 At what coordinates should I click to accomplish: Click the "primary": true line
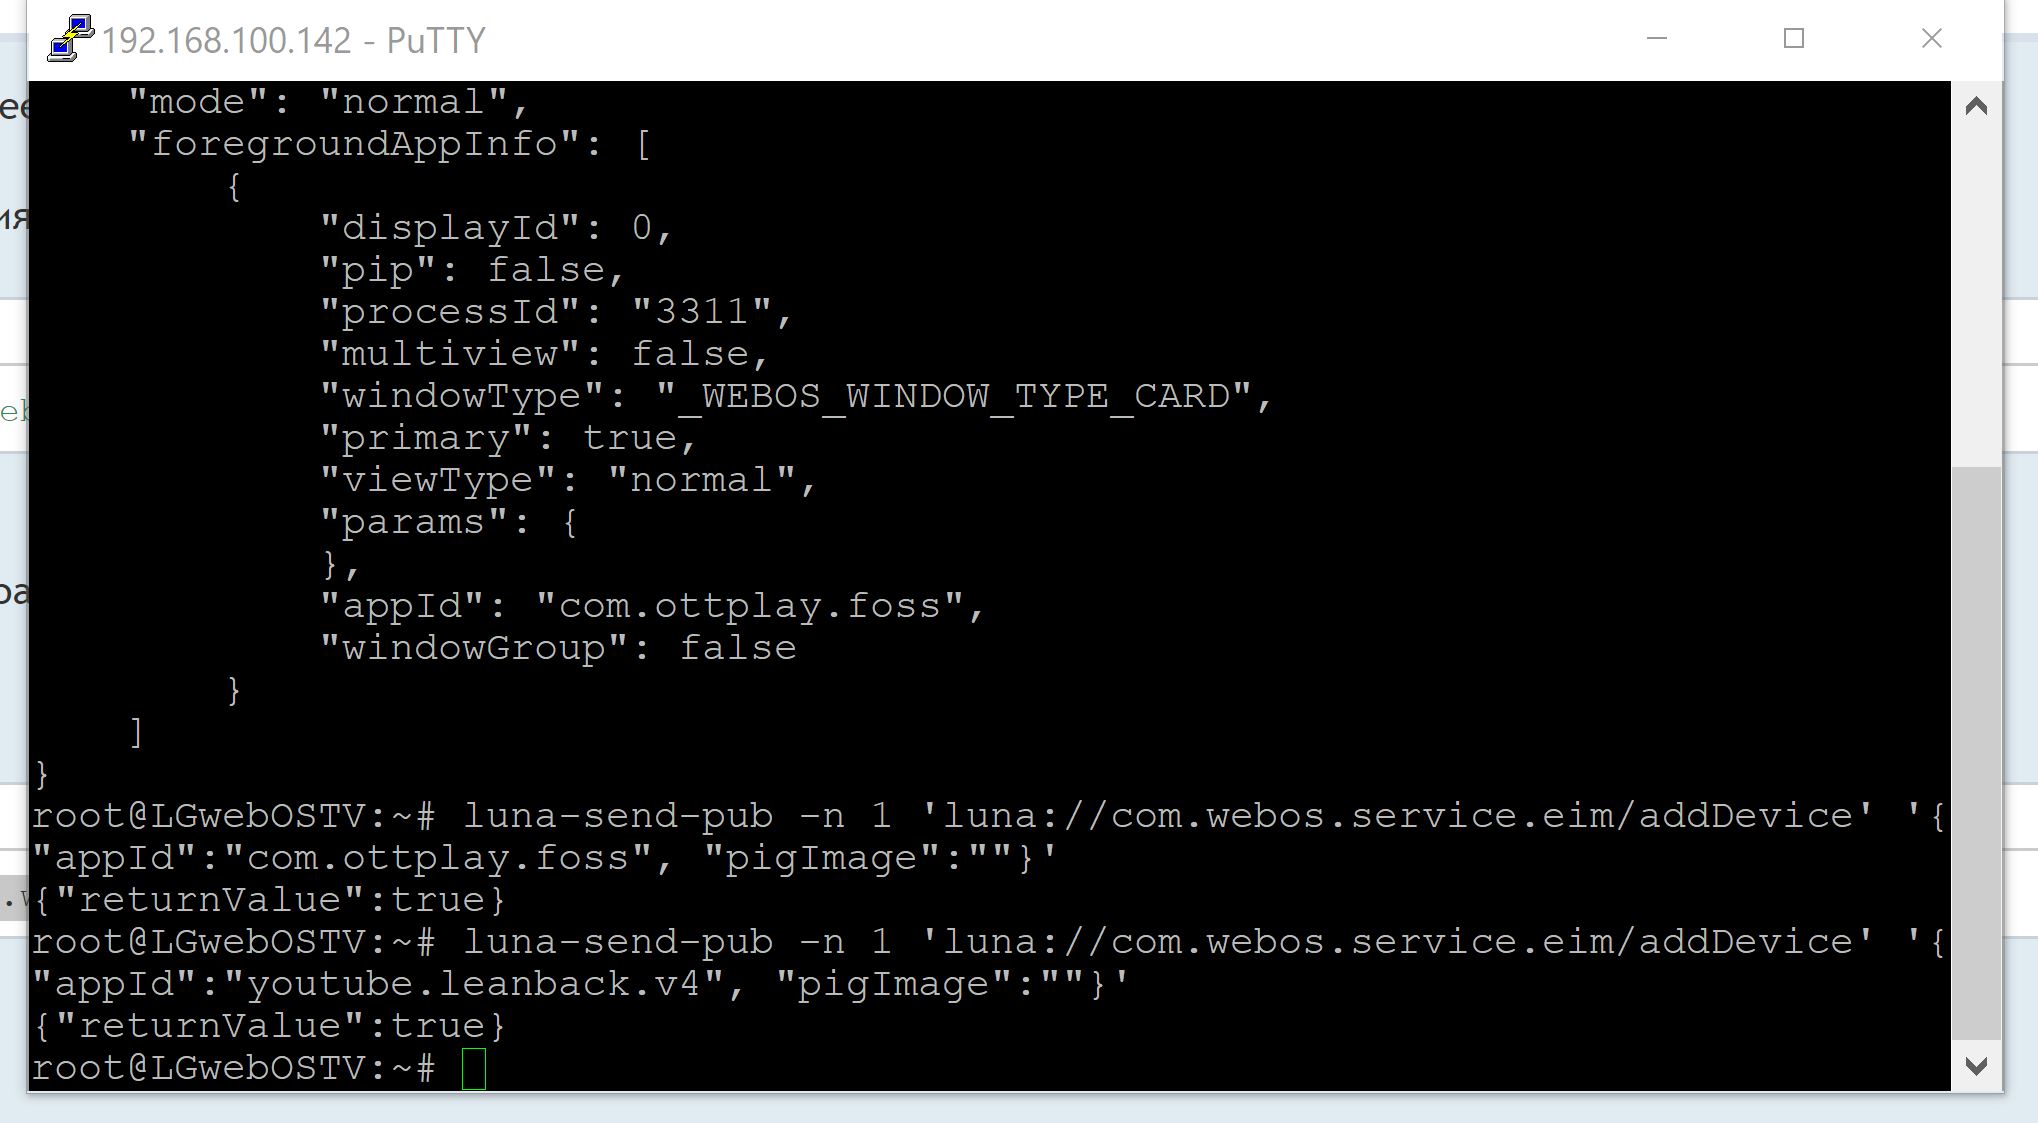508,439
